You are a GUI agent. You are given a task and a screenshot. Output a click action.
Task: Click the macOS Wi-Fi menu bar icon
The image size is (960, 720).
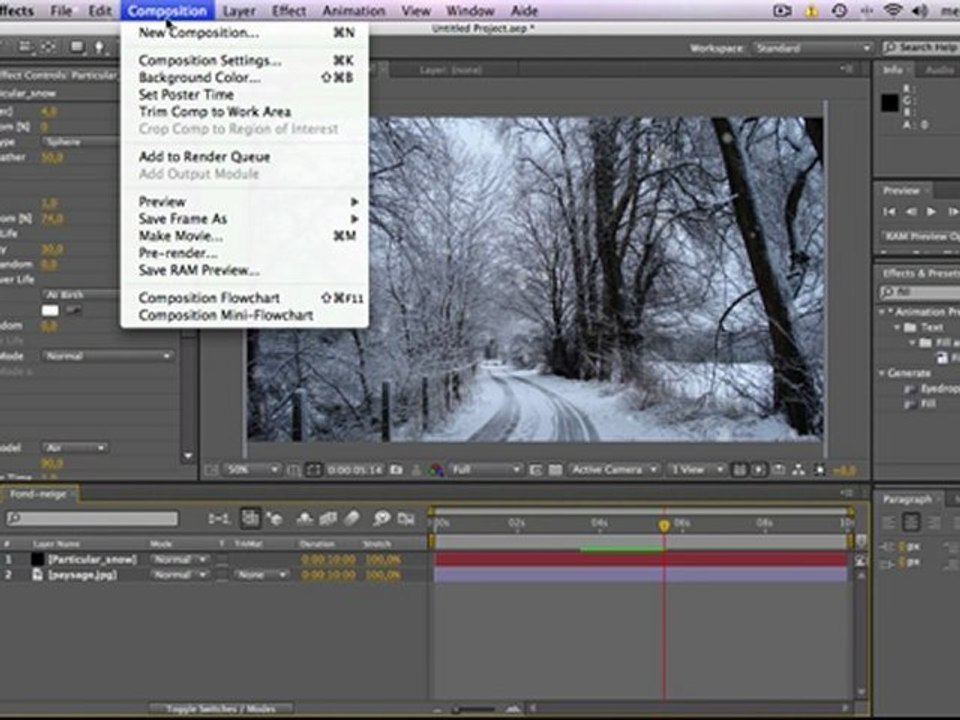893,10
